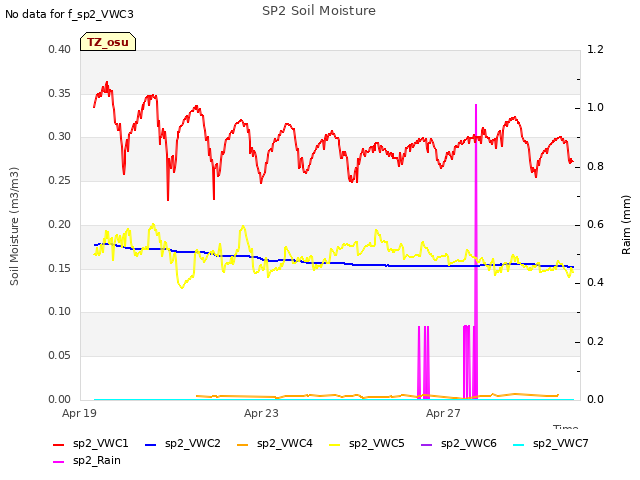Click the 0.35 left axis tick label
Screen dimensions: 640x480
(60, 93)
